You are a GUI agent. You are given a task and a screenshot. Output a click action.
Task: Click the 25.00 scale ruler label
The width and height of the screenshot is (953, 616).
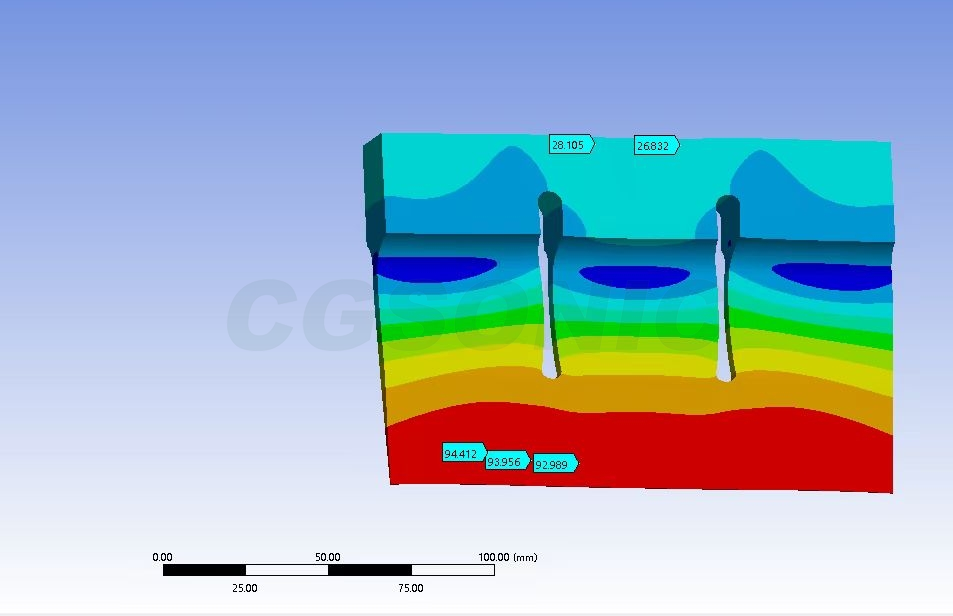pyautogui.click(x=245, y=588)
